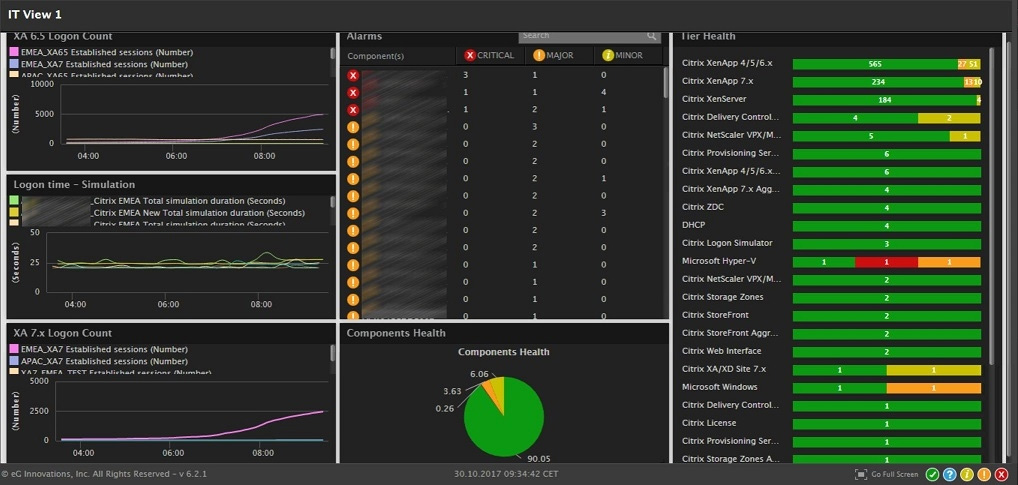
Task: Click the Citrix Web Interface tier label
Action: pos(721,351)
